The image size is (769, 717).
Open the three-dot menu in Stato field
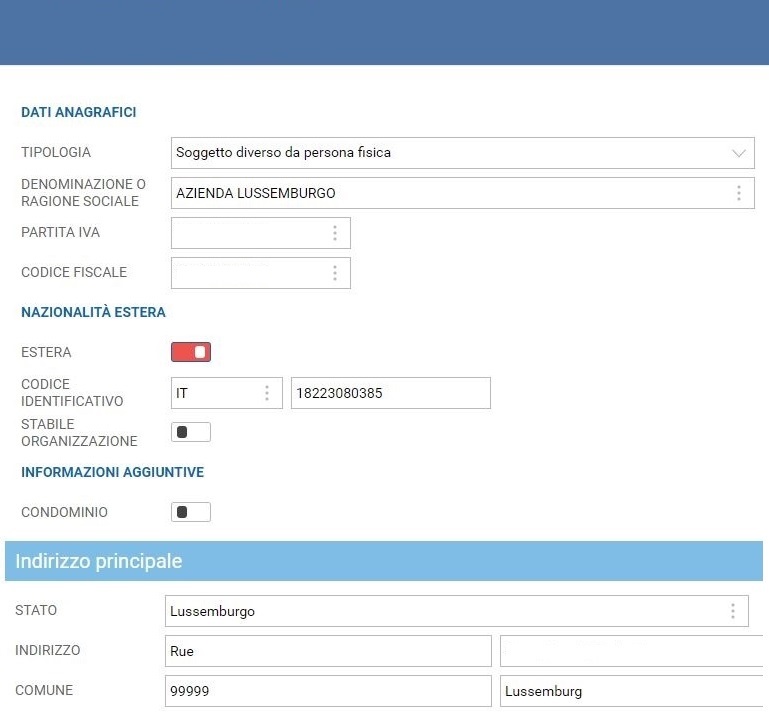[732, 611]
